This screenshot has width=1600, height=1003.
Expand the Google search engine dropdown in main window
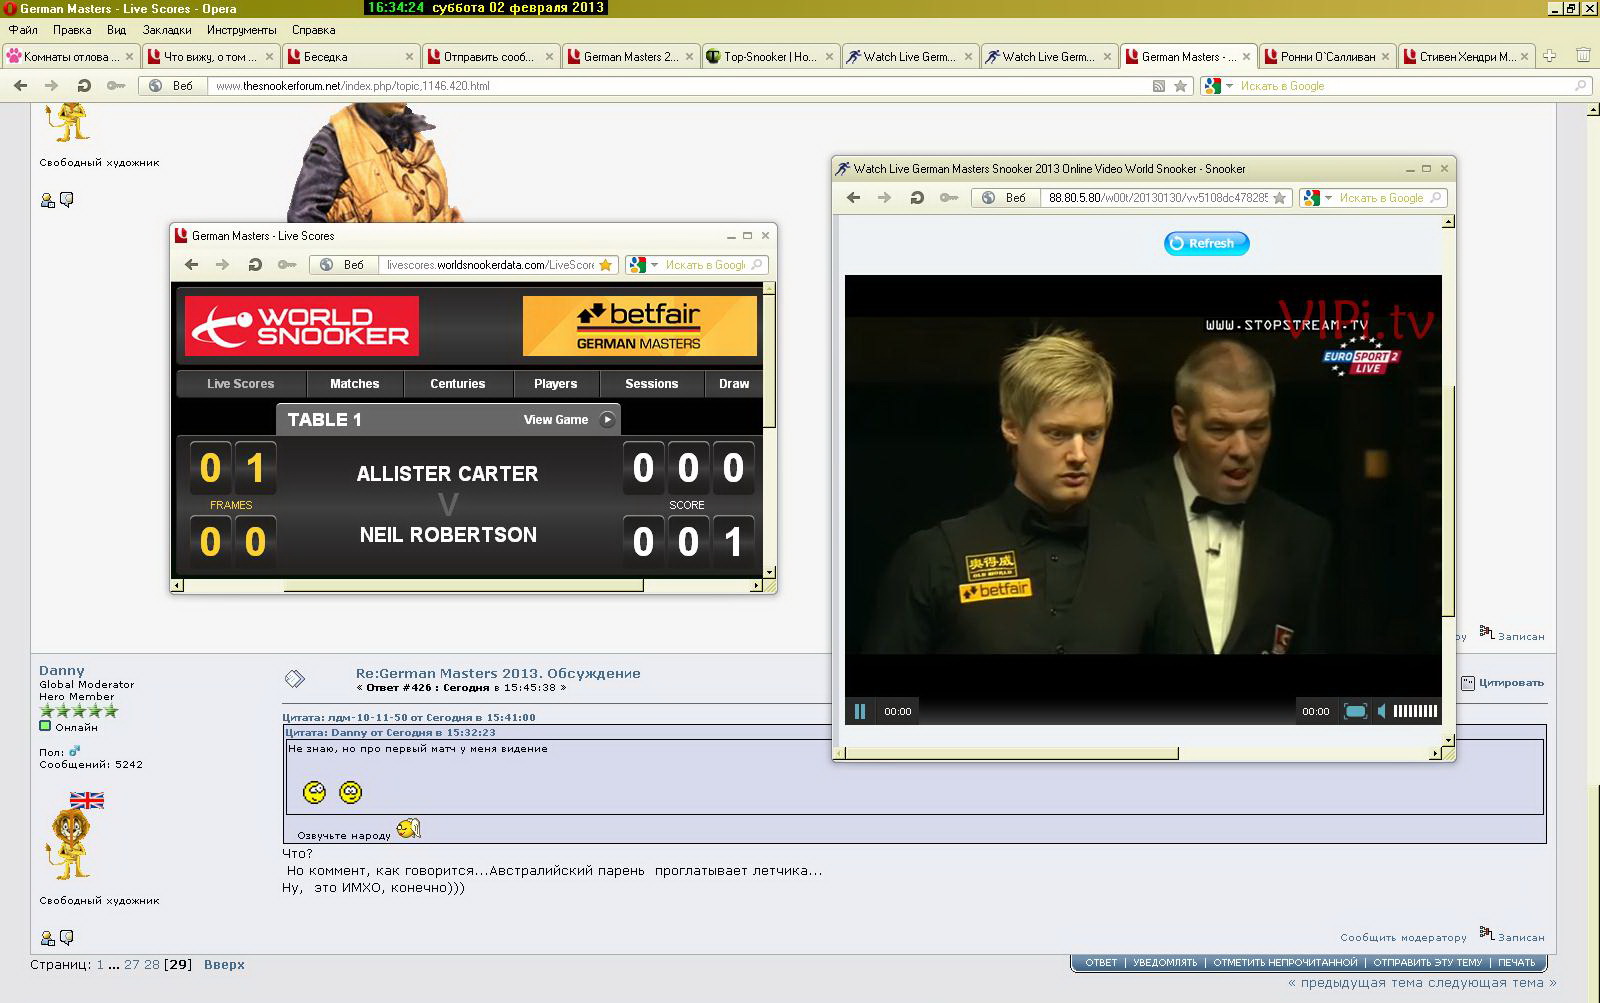1230,86
